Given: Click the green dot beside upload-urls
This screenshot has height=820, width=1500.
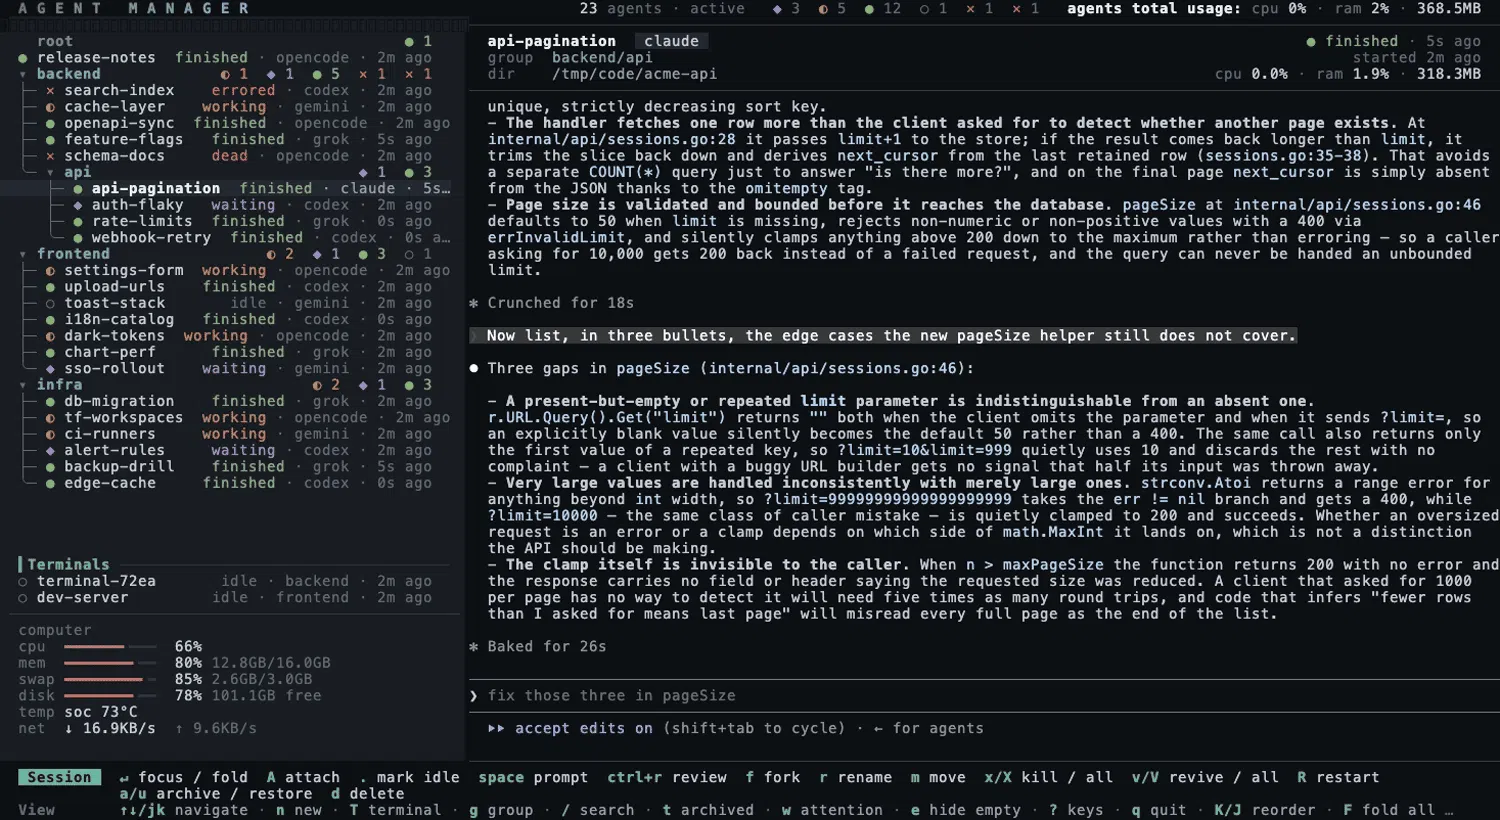Looking at the screenshot, I should (50, 287).
